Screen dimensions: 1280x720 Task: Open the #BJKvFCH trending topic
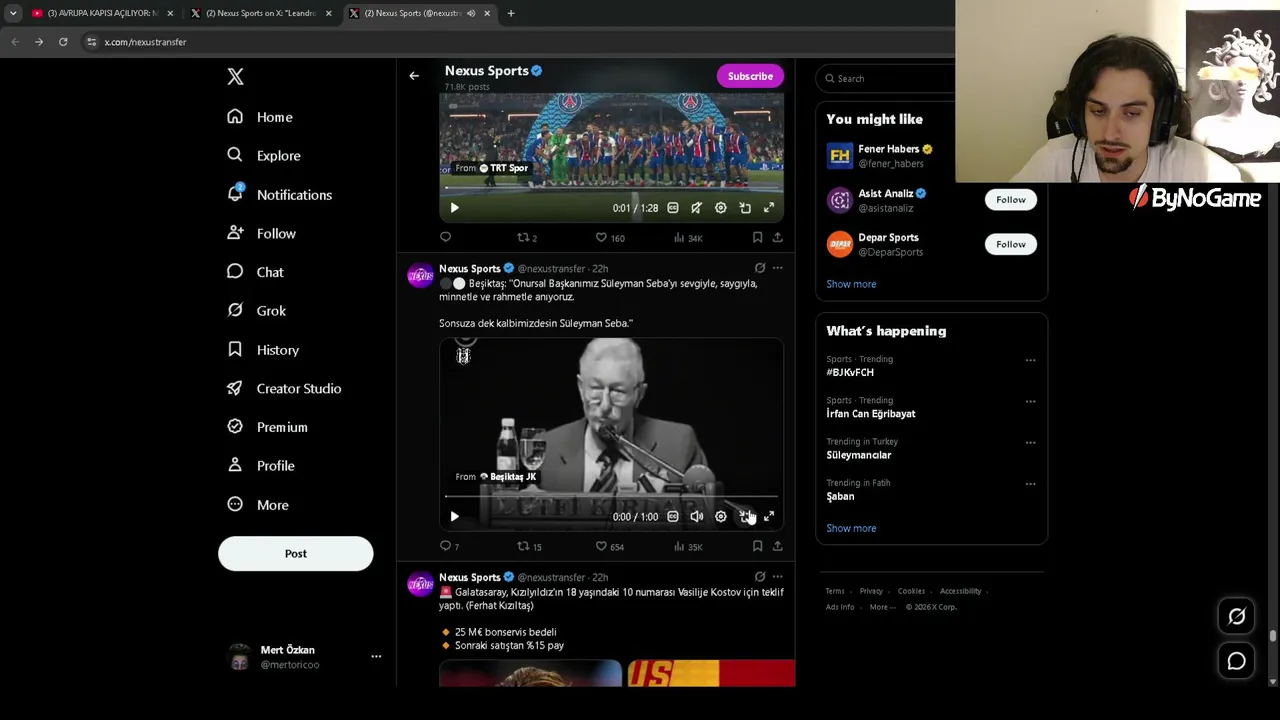(850, 372)
